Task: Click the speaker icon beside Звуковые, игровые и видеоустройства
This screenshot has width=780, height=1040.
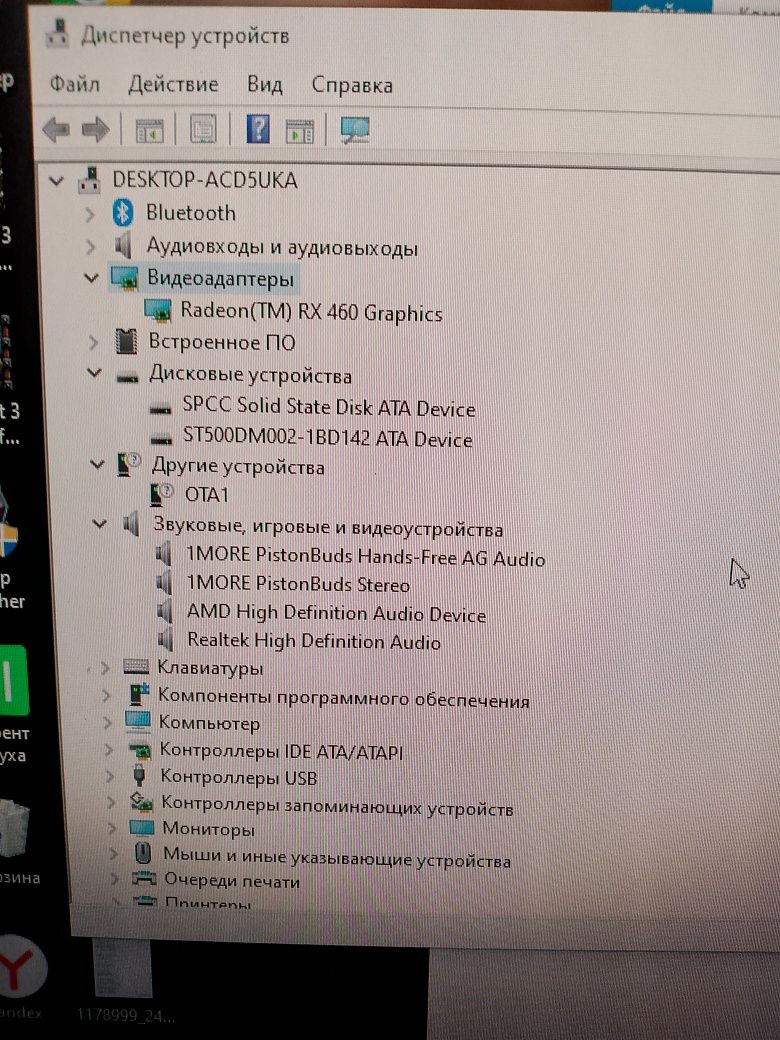Action: click(131, 524)
